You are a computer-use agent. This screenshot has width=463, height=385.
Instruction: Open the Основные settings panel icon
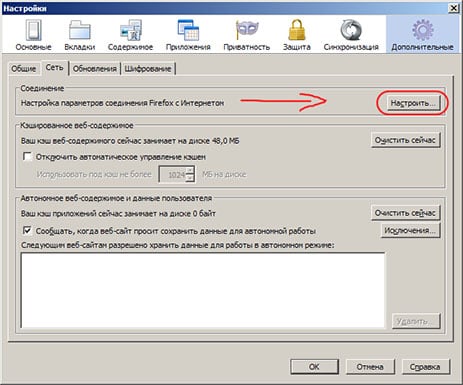tap(33, 30)
